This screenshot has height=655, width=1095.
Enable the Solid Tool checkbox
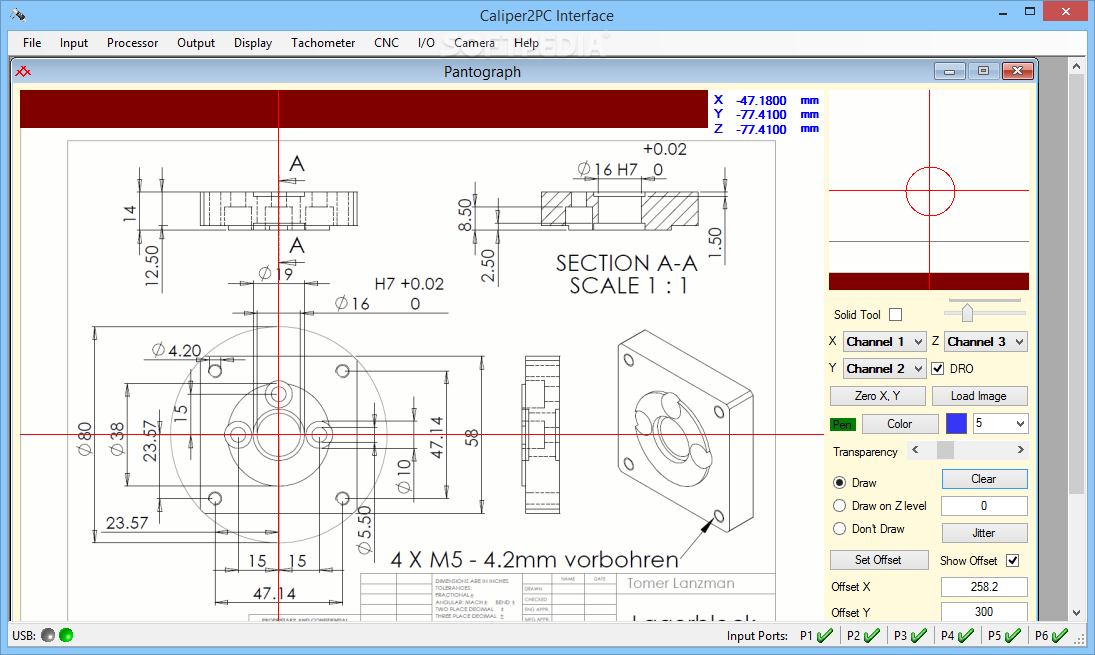(896, 315)
